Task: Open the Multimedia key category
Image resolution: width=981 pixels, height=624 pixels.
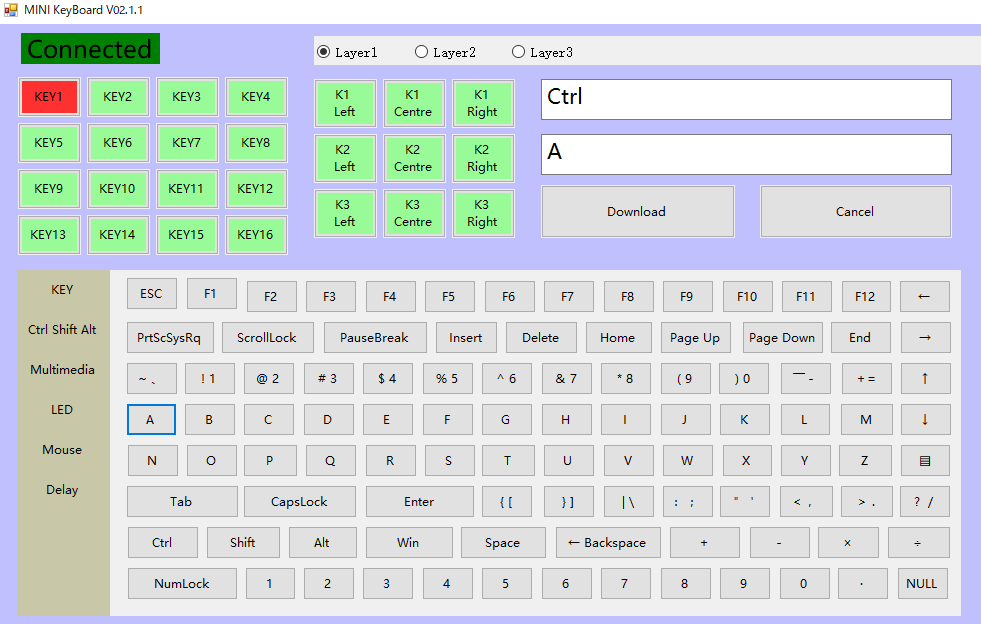Action: (62, 370)
